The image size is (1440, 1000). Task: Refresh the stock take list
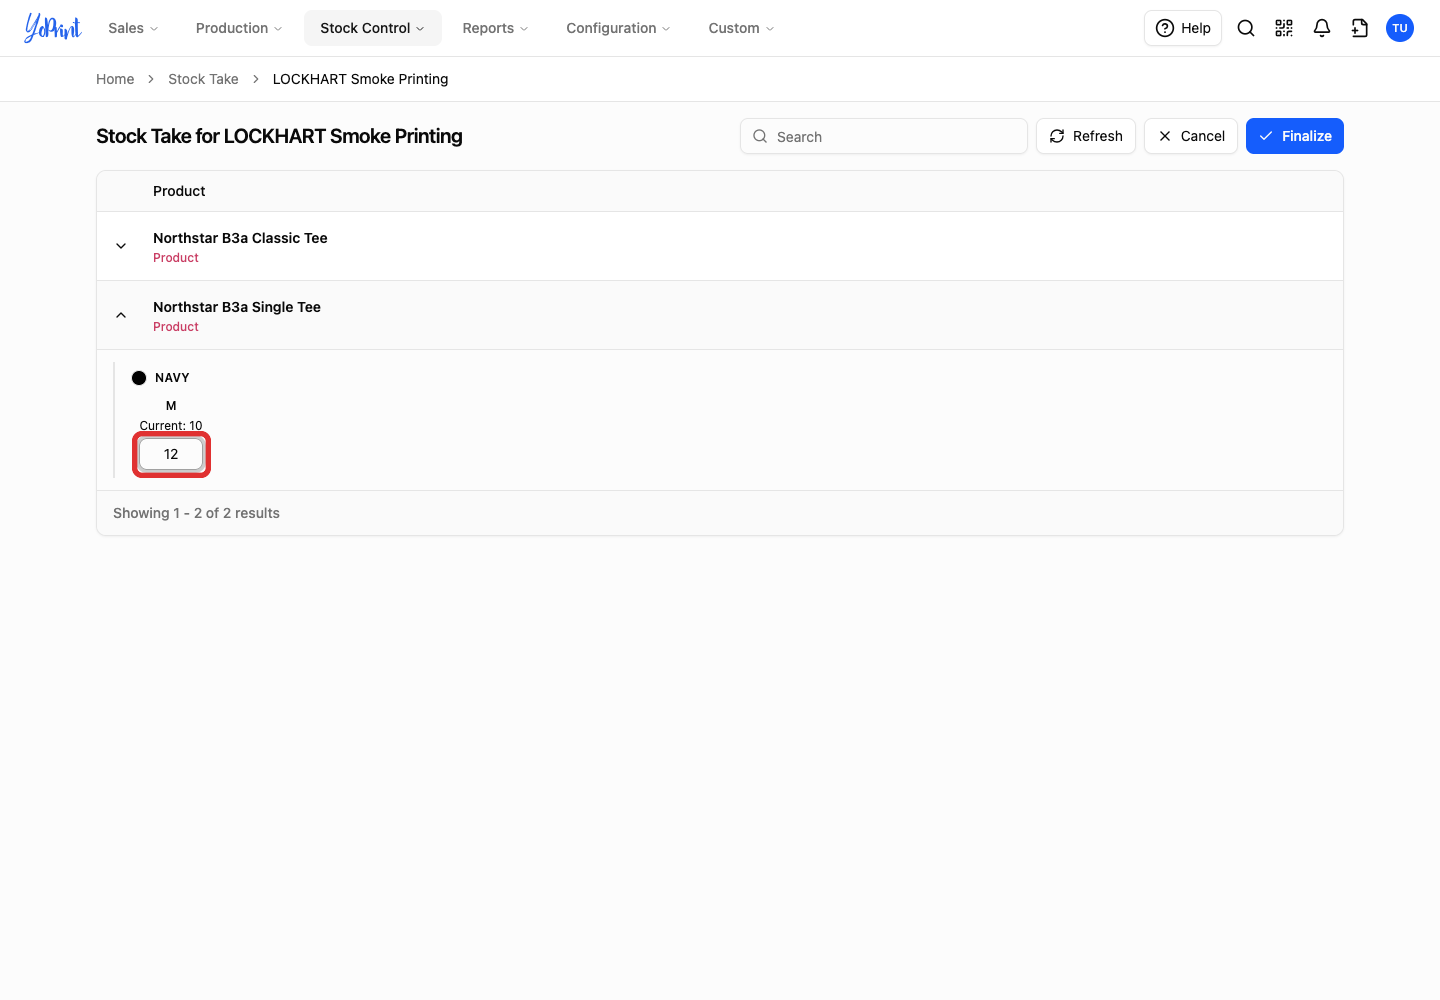click(1086, 136)
